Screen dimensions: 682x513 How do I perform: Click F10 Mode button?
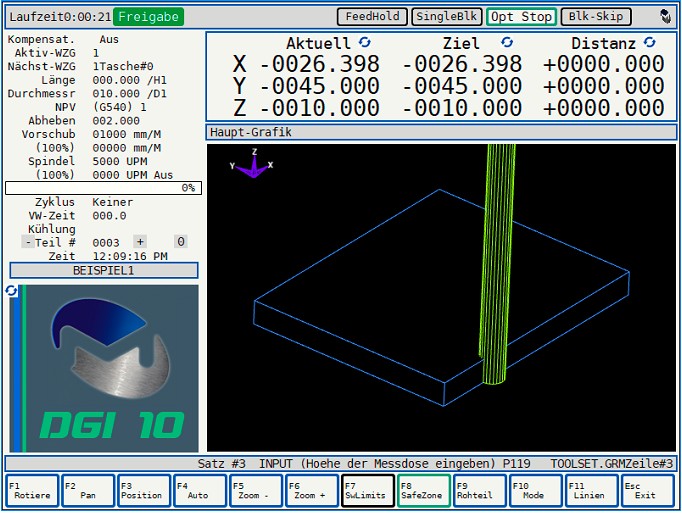click(535, 491)
